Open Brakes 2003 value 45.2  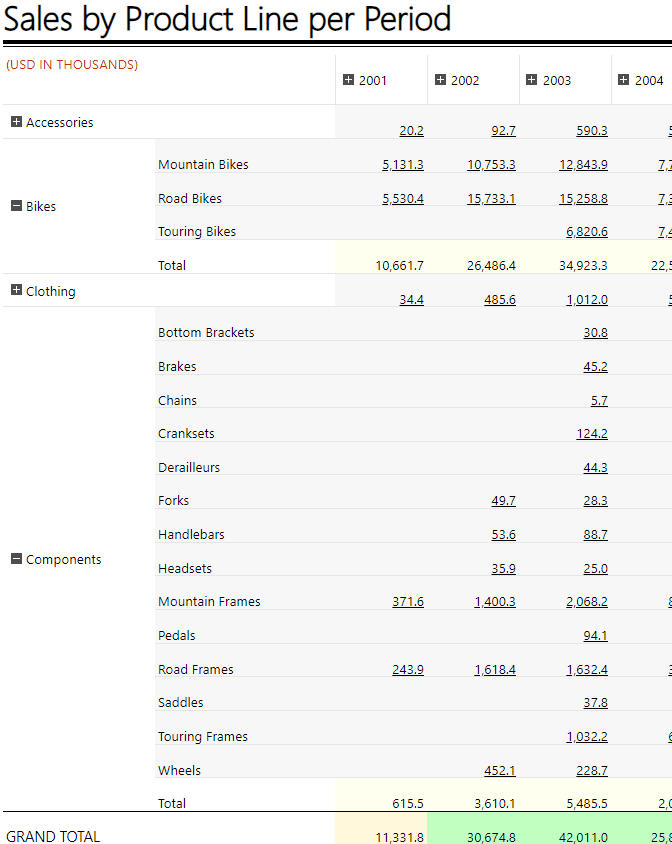pos(596,367)
